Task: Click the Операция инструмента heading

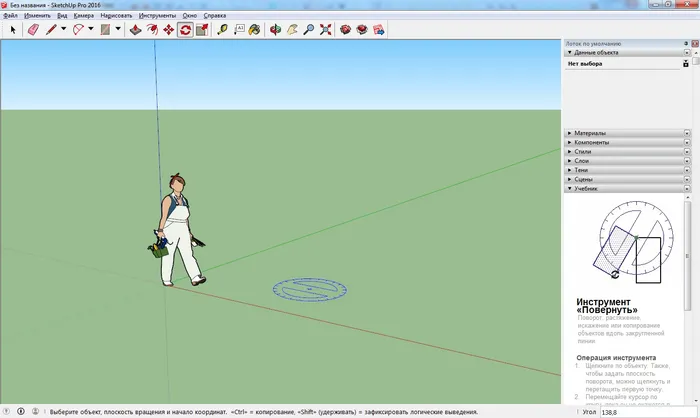Action: click(x=616, y=358)
